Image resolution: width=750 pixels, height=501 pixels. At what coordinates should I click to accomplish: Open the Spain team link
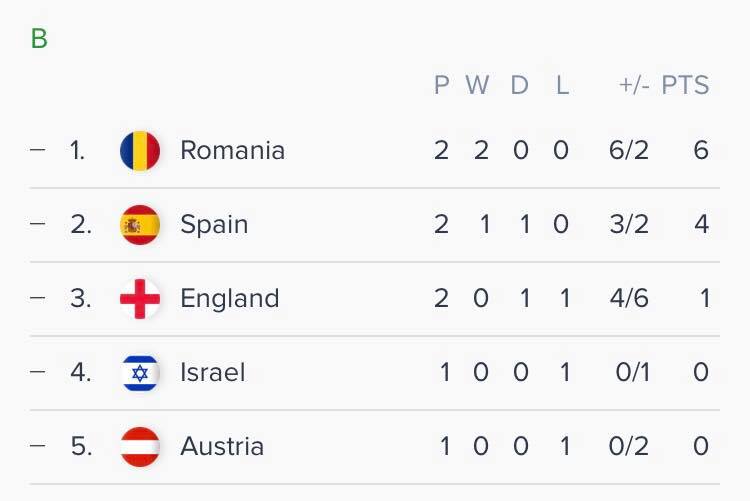[213, 225]
